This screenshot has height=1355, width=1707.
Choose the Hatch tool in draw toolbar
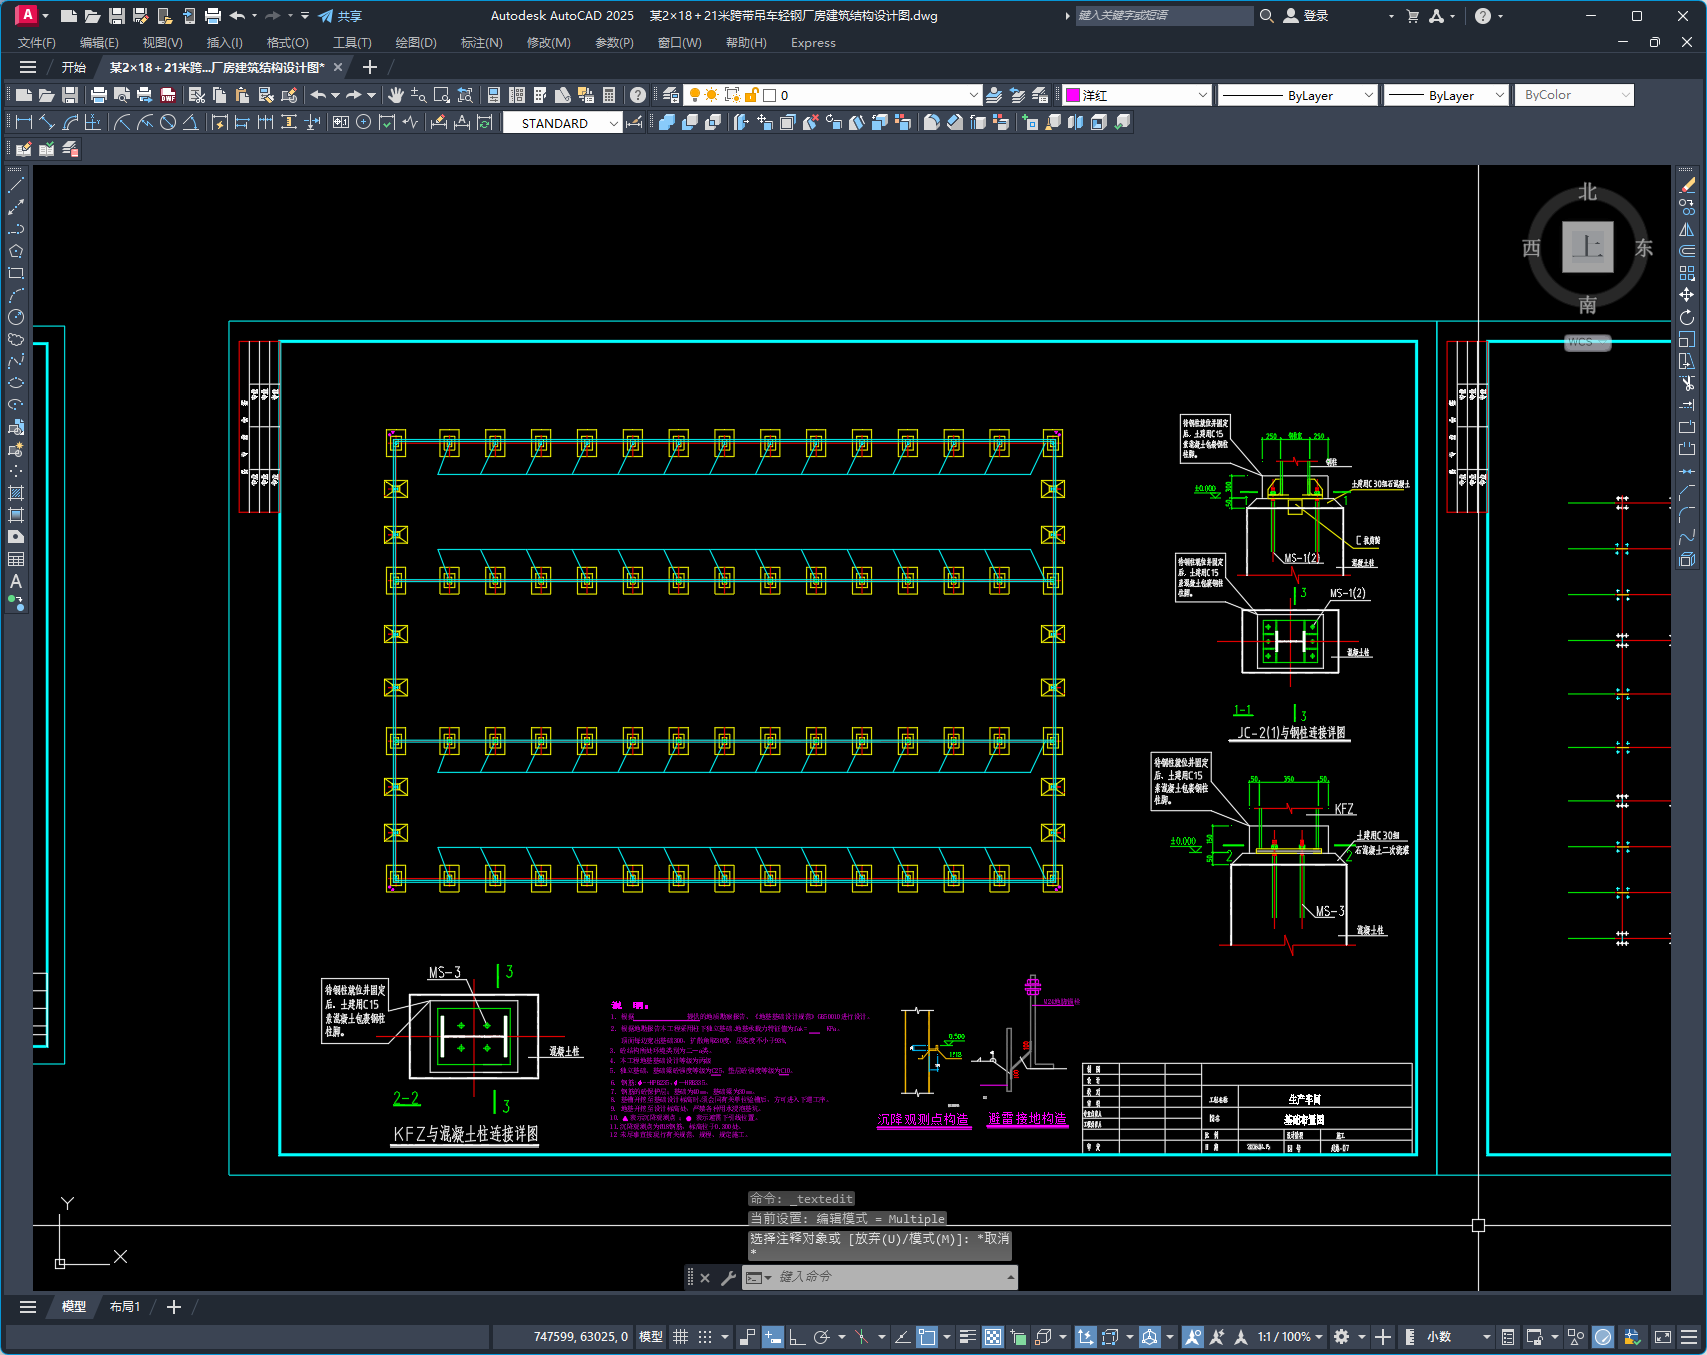tap(16, 493)
